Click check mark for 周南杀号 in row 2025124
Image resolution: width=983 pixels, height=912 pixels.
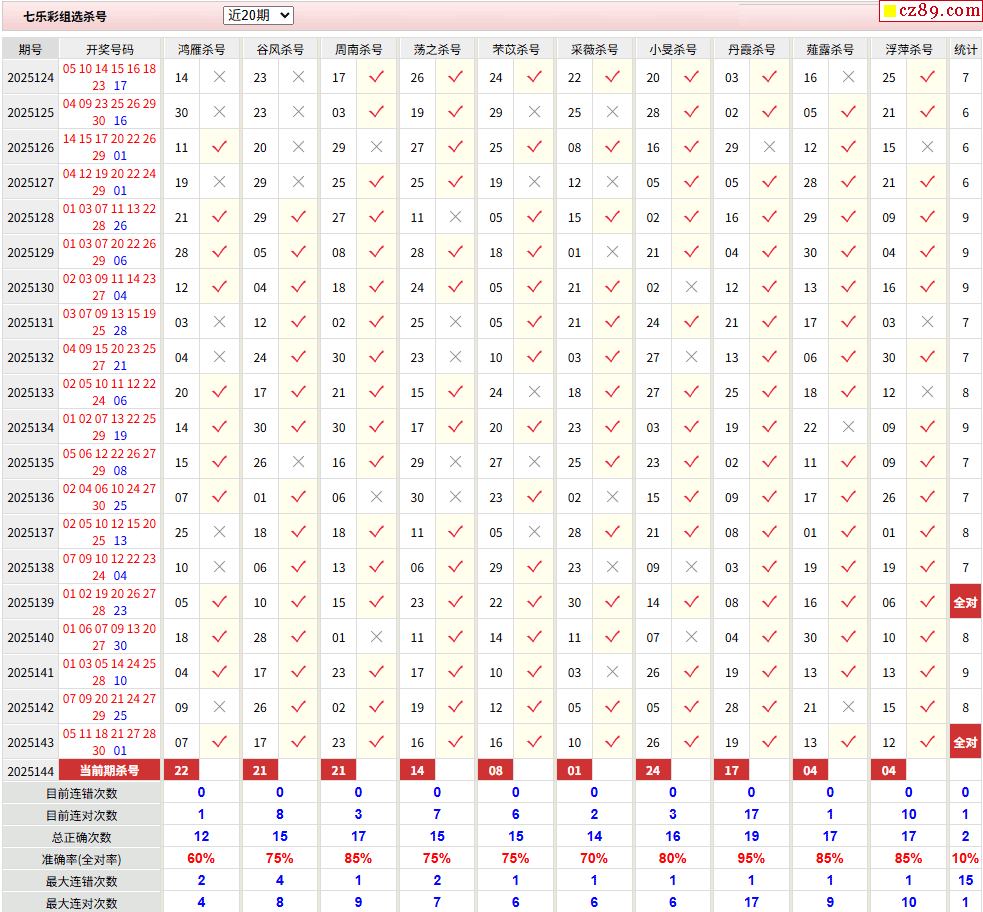click(x=377, y=77)
